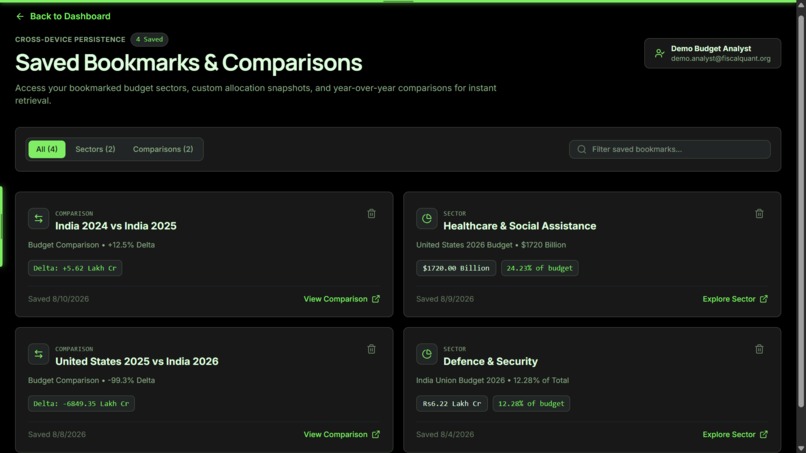The height and width of the screenshot is (453, 806).
Task: View Comparison for India 2024 vs India 2025
Action: (341, 299)
